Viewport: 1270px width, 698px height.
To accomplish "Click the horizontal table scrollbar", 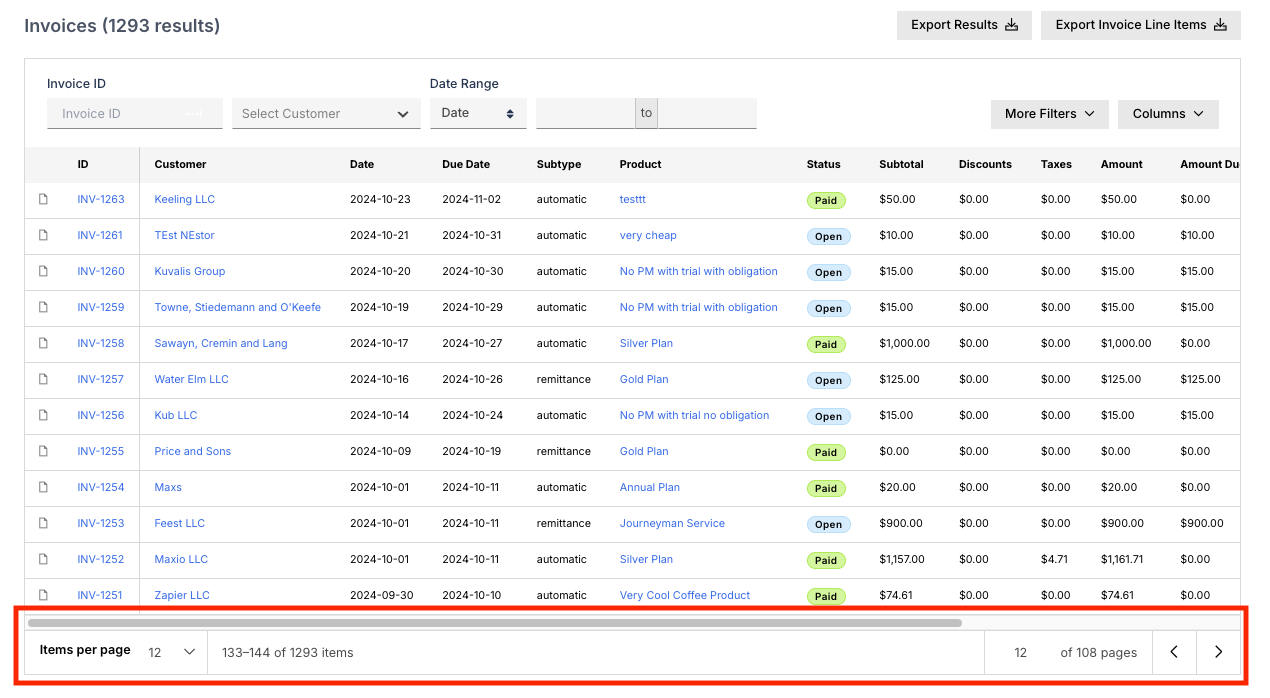I will [495, 622].
